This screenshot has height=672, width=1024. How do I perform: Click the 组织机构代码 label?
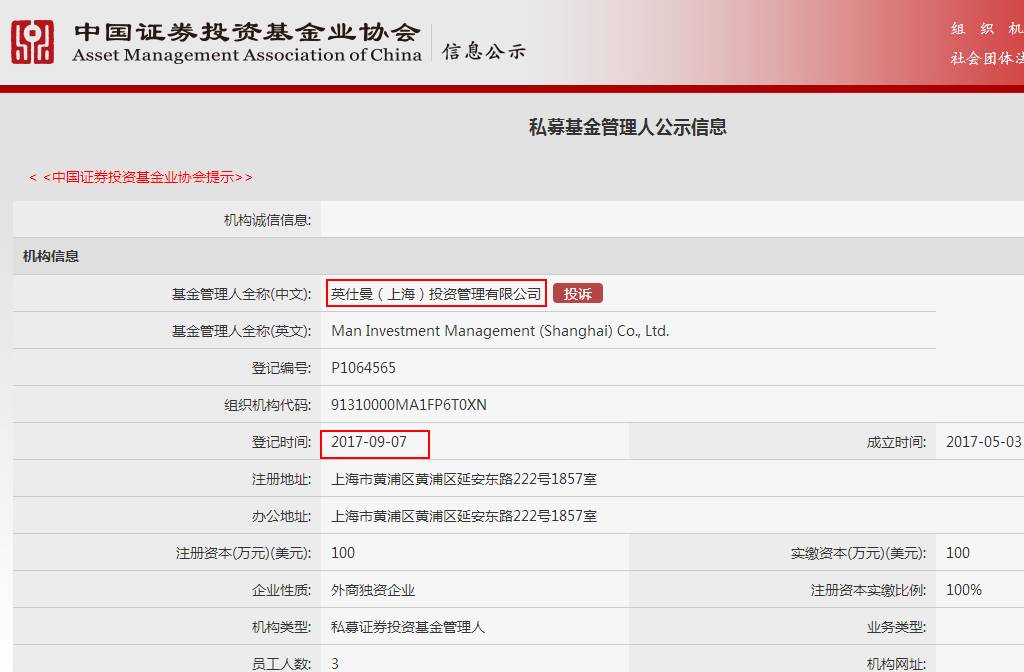(268, 406)
